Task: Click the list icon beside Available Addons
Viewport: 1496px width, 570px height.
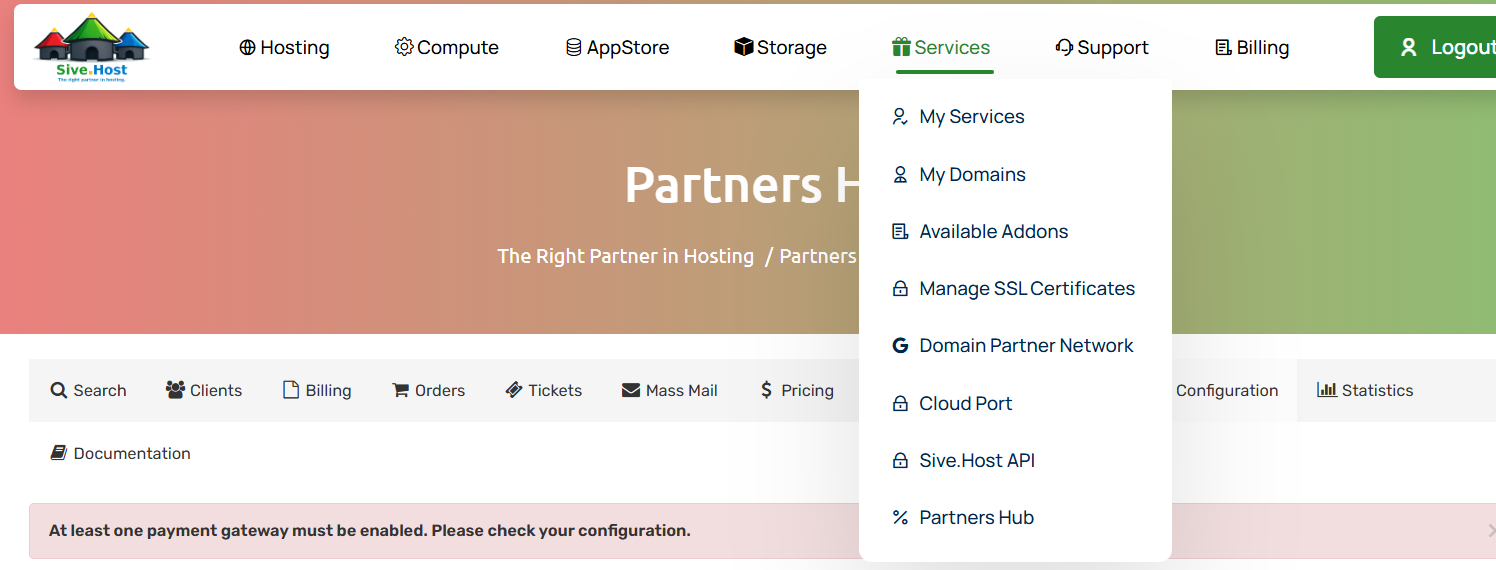Action: pos(900,231)
